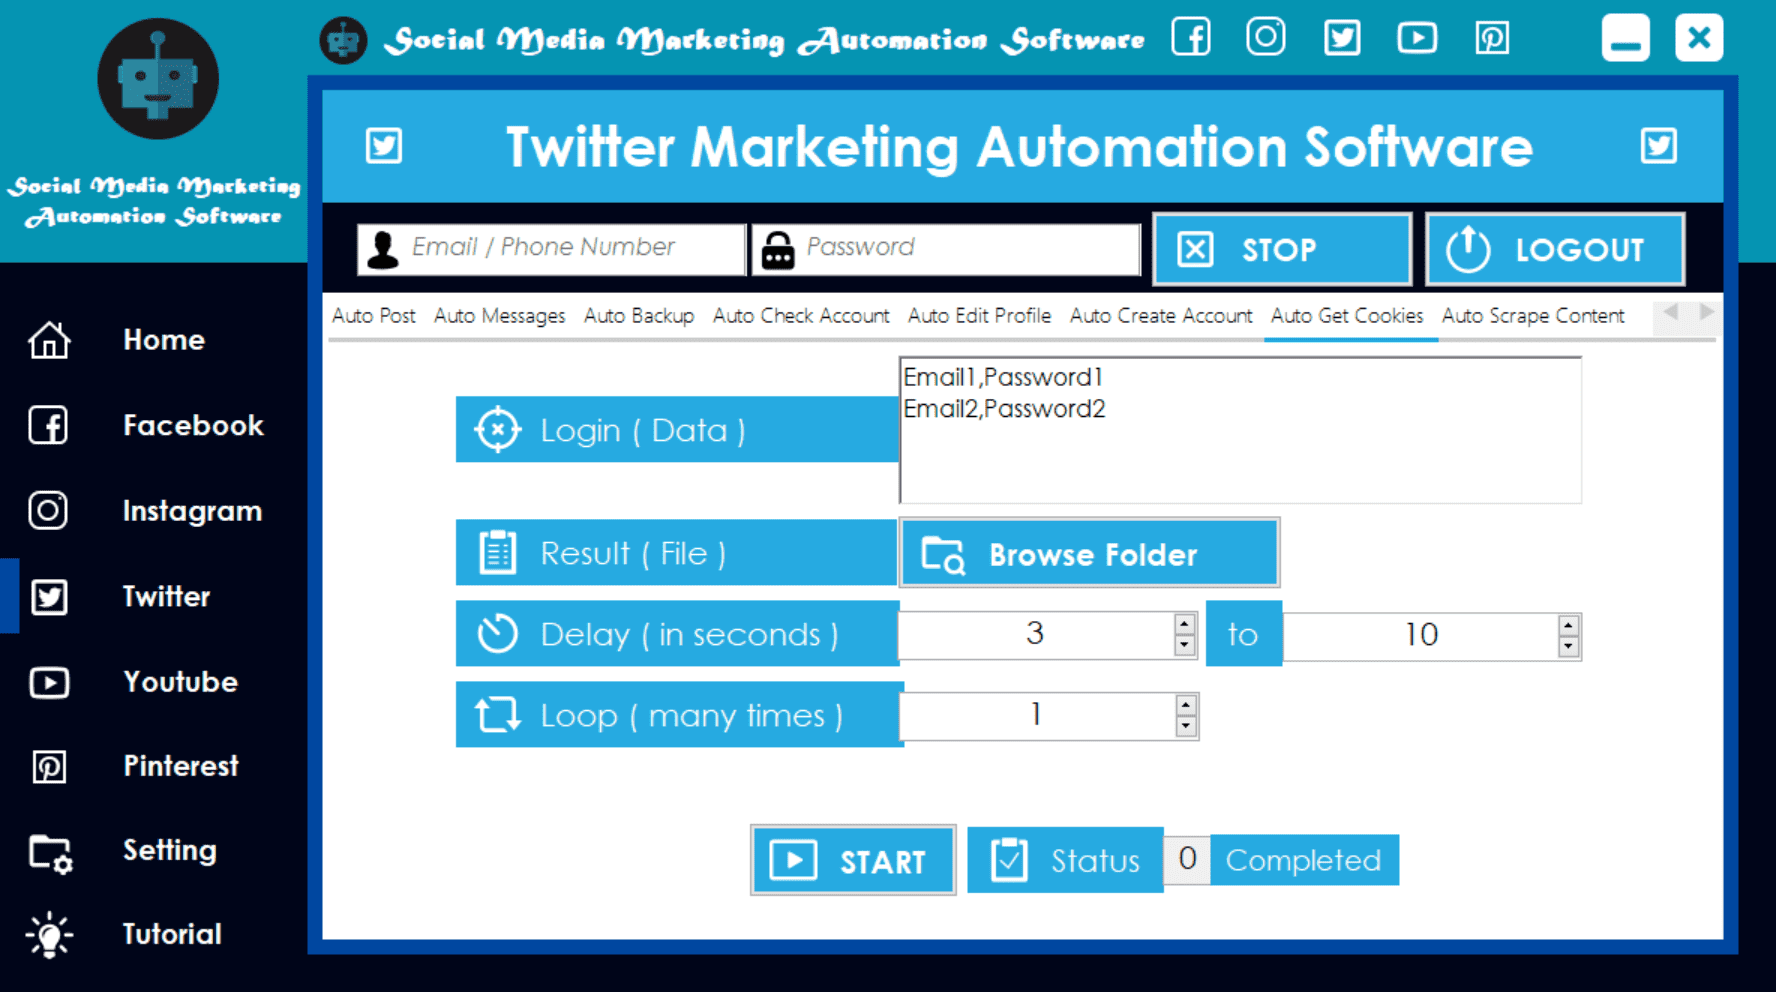Screen dimensions: 1776x992
Task: Click the minimum delay value field
Action: coord(1036,634)
